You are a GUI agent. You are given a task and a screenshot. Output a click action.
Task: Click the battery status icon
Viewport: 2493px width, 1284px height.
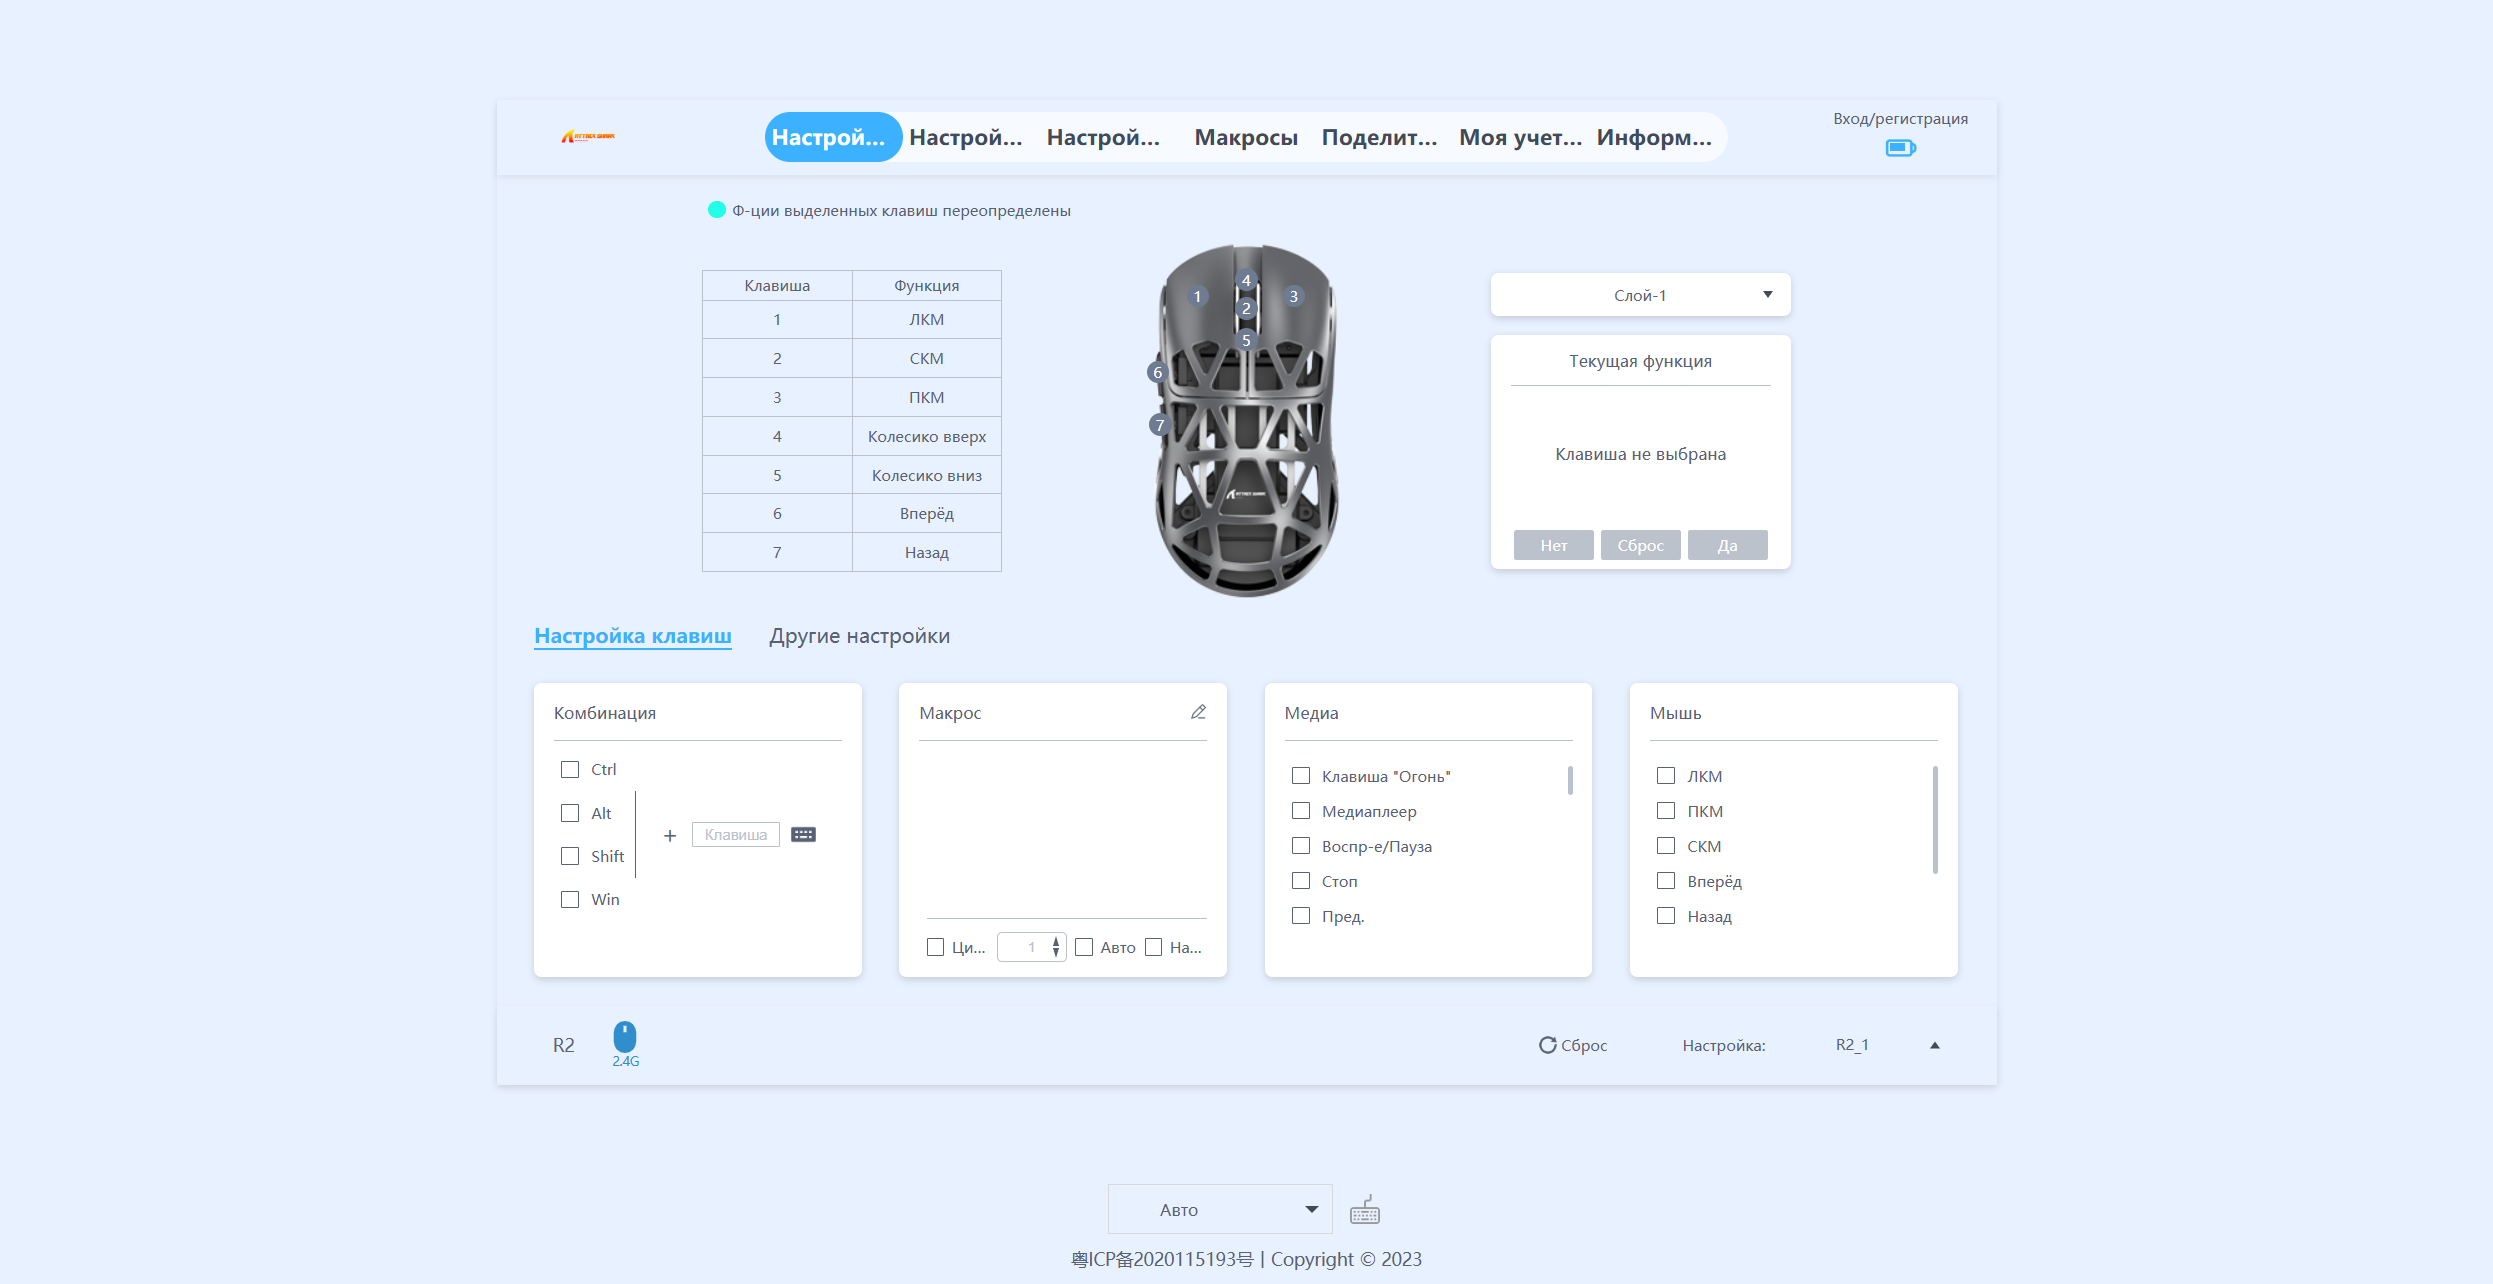(1900, 148)
